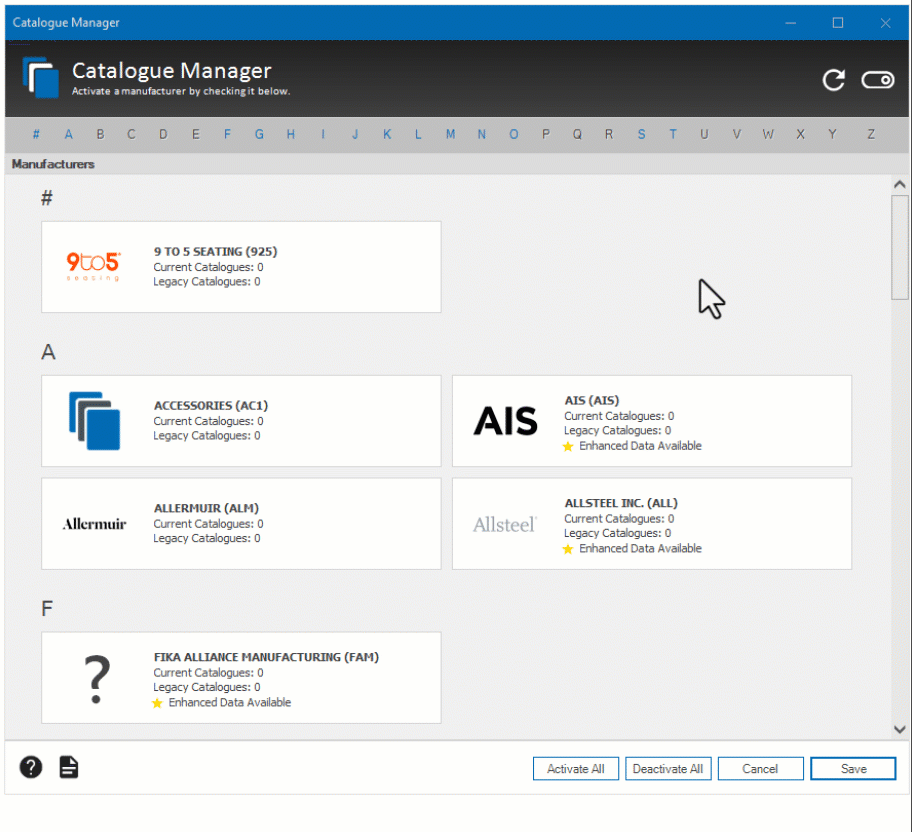Open the help question mark icon
Image resolution: width=912 pixels, height=832 pixels.
point(32,767)
